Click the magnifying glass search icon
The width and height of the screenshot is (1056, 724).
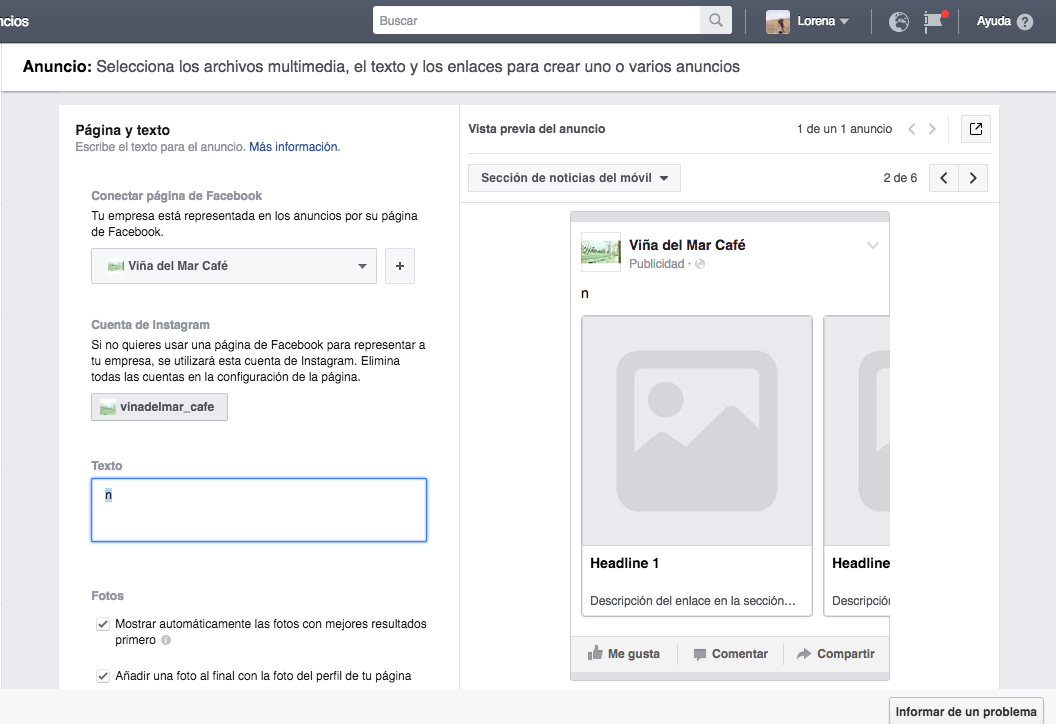pos(716,20)
